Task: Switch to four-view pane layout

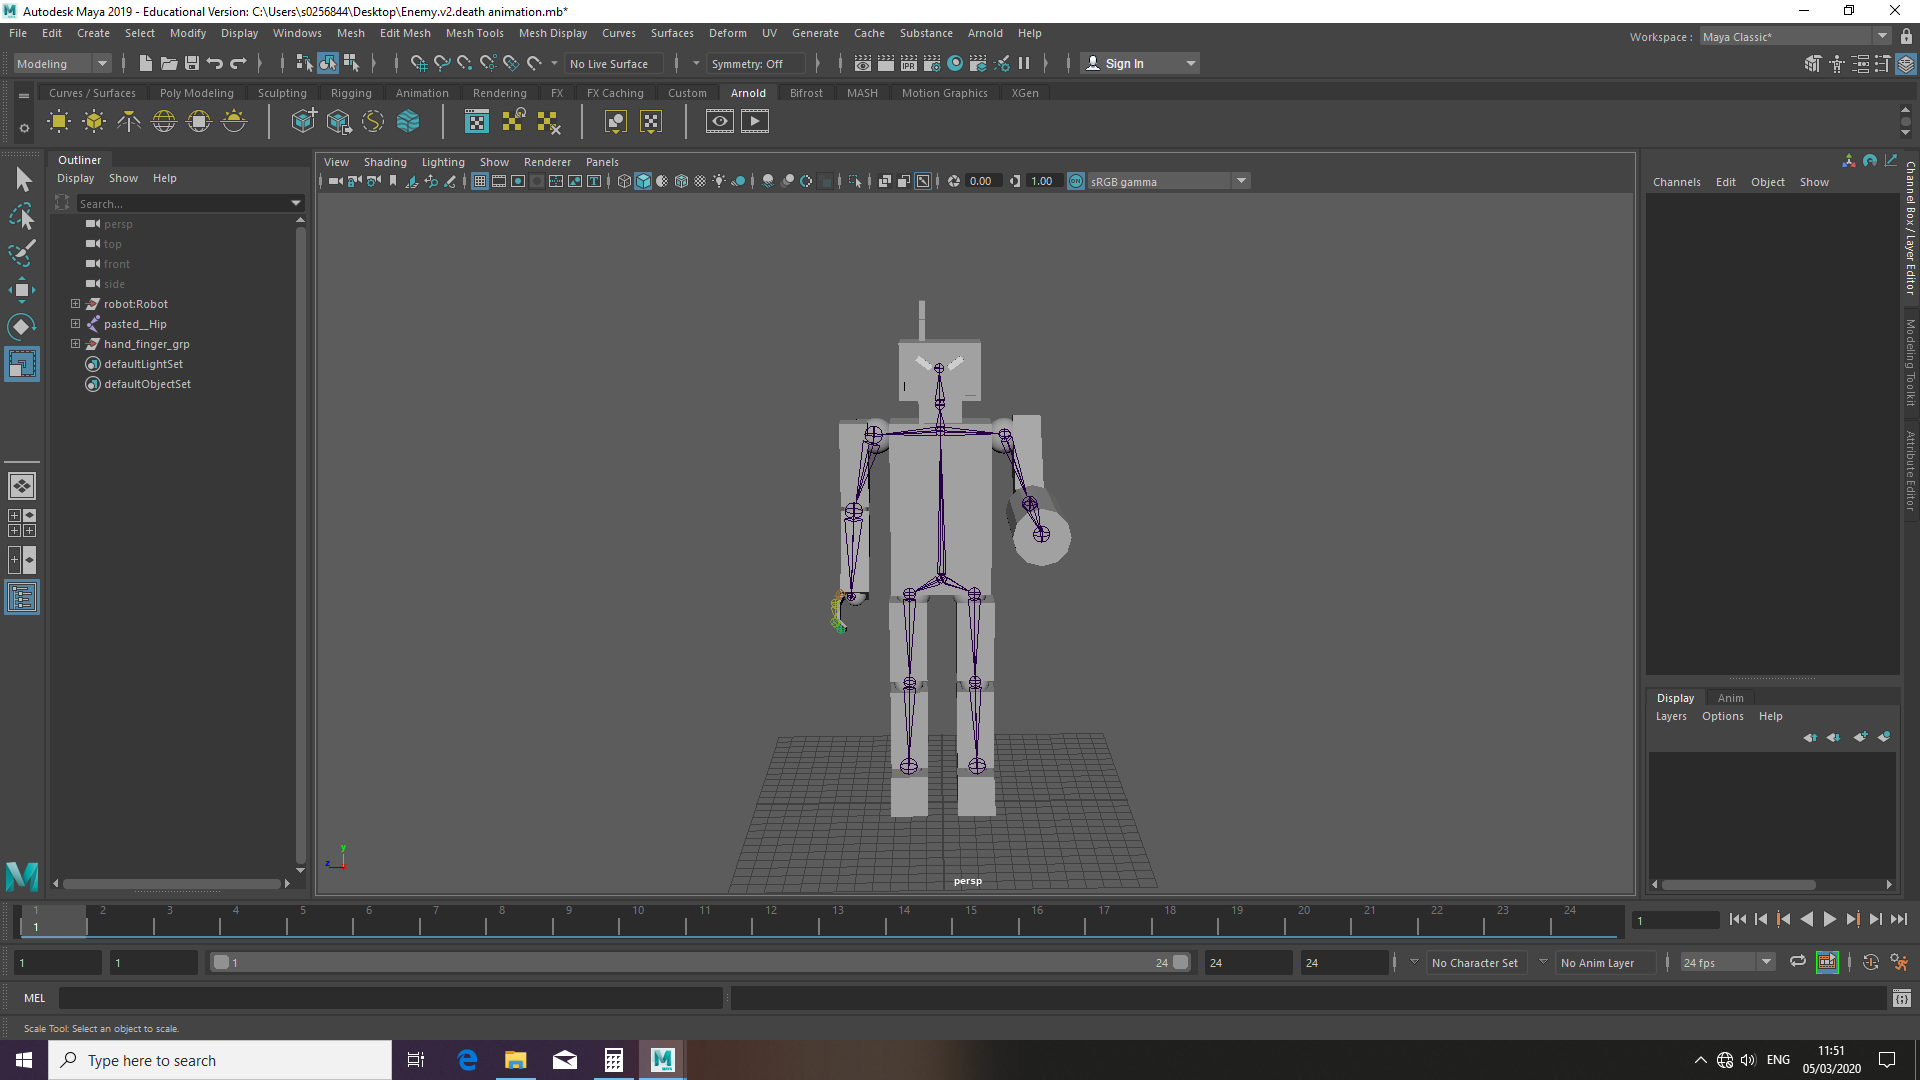Action: tap(22, 523)
